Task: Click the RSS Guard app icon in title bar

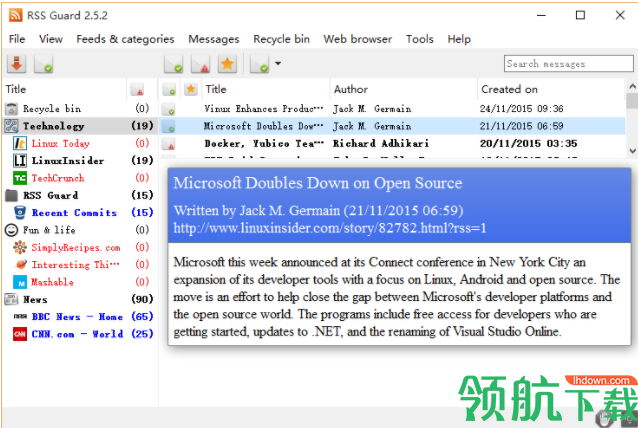Action: tap(15, 15)
